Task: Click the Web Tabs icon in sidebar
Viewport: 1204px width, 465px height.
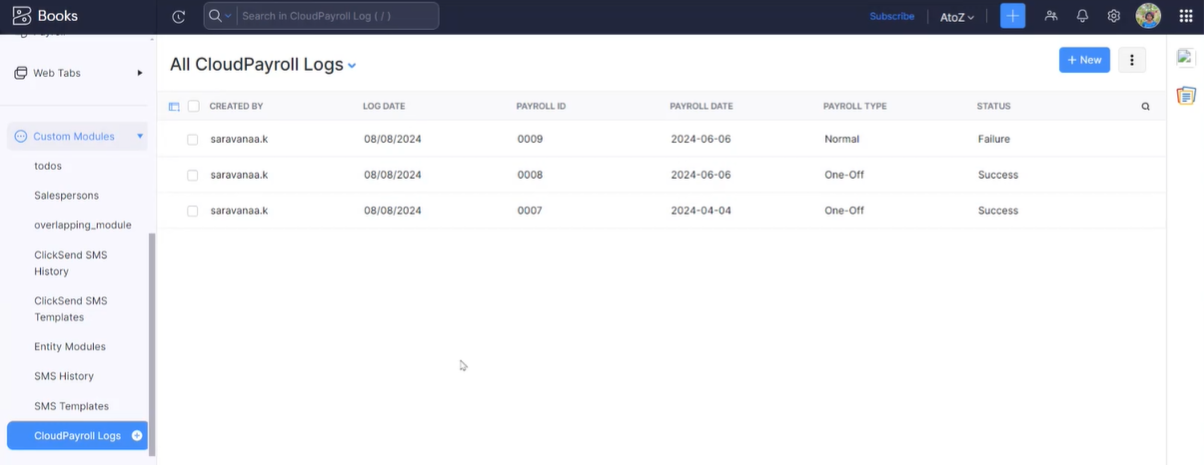Action: point(20,73)
